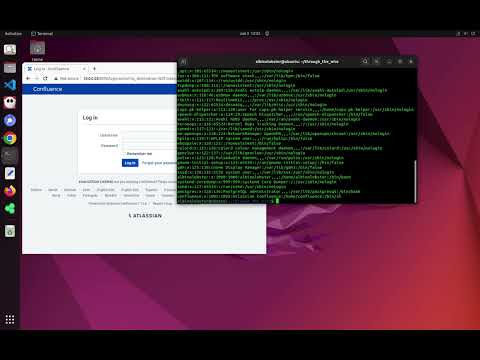This screenshot has width=480, height=360.
Task: Open the terminal hamburger menu
Action: [x=377, y=61]
